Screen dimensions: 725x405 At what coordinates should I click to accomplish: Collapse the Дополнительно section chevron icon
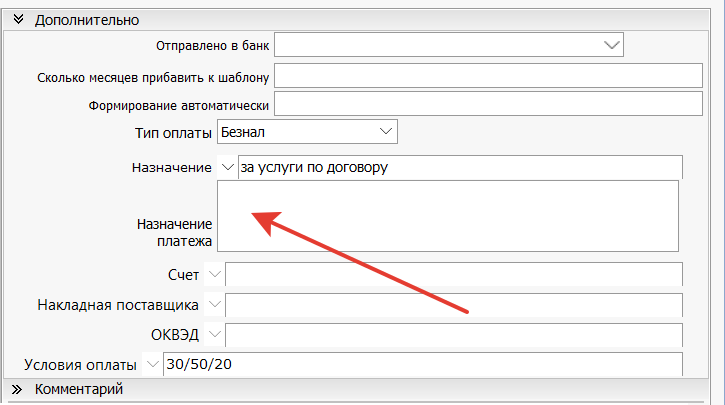tap(18, 20)
